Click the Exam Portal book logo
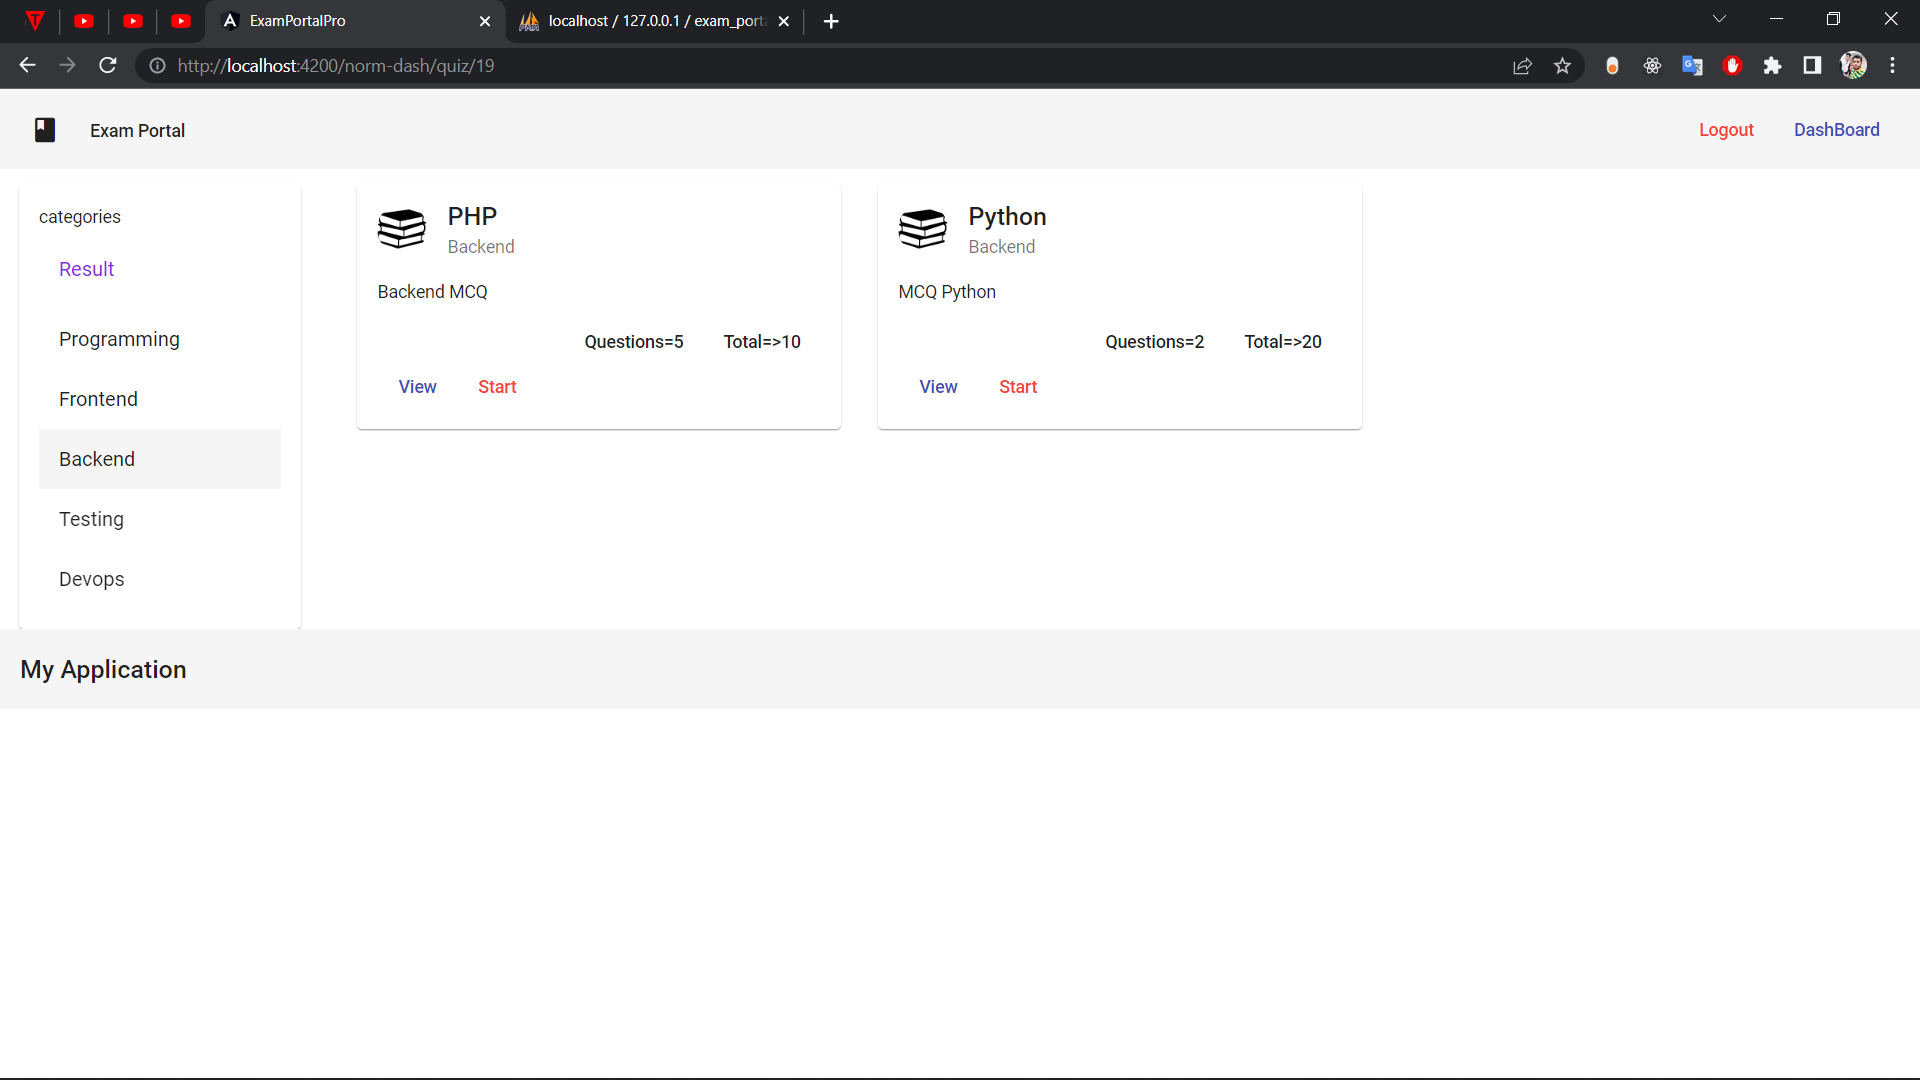Viewport: 1920px width, 1080px height. [45, 130]
